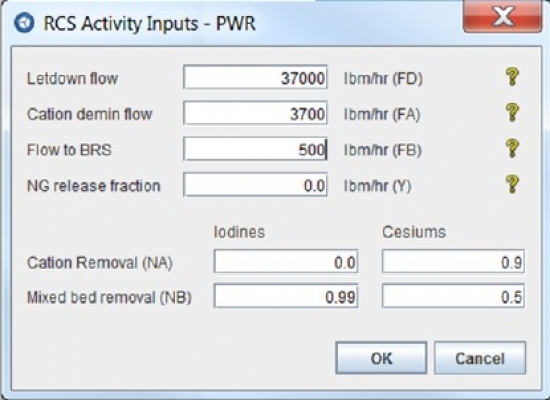Select Iodines Cation Removal field

[286, 262]
